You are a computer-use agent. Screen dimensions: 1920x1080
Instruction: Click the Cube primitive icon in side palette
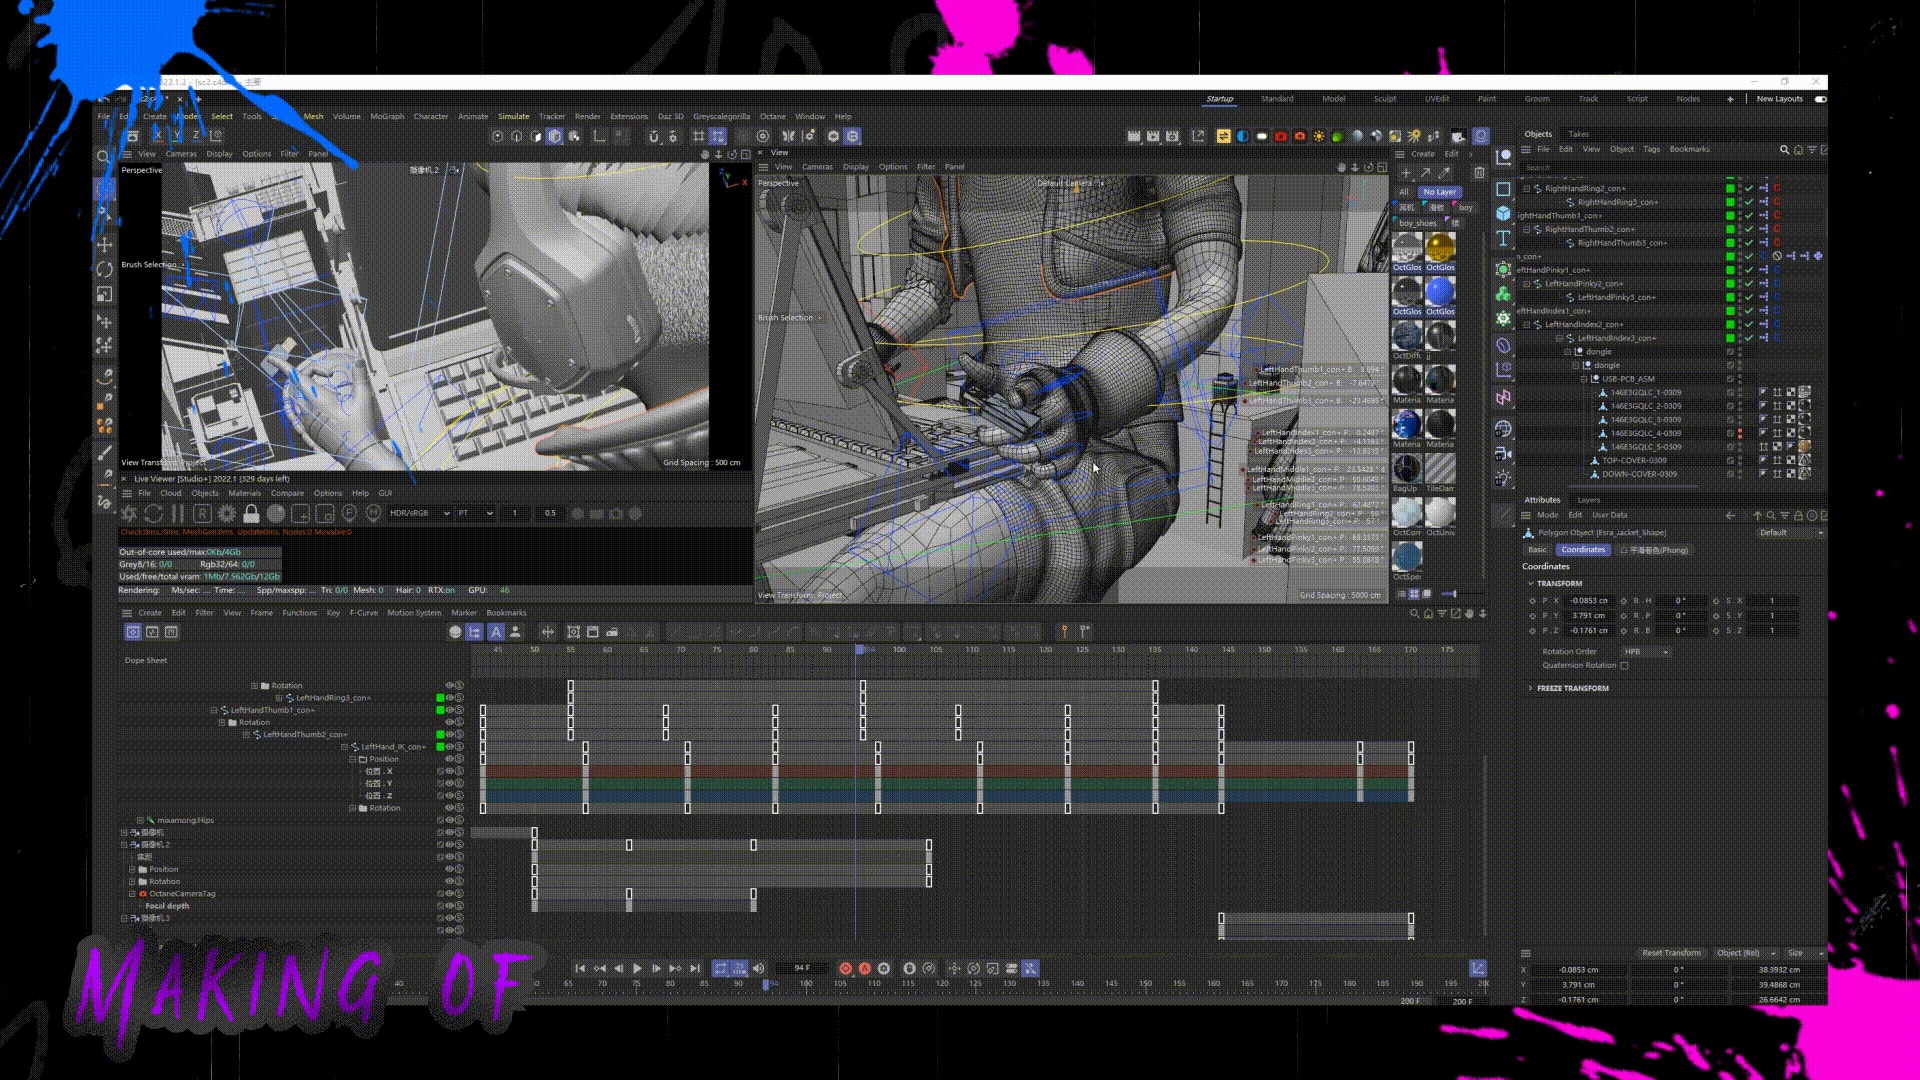pos(1503,213)
